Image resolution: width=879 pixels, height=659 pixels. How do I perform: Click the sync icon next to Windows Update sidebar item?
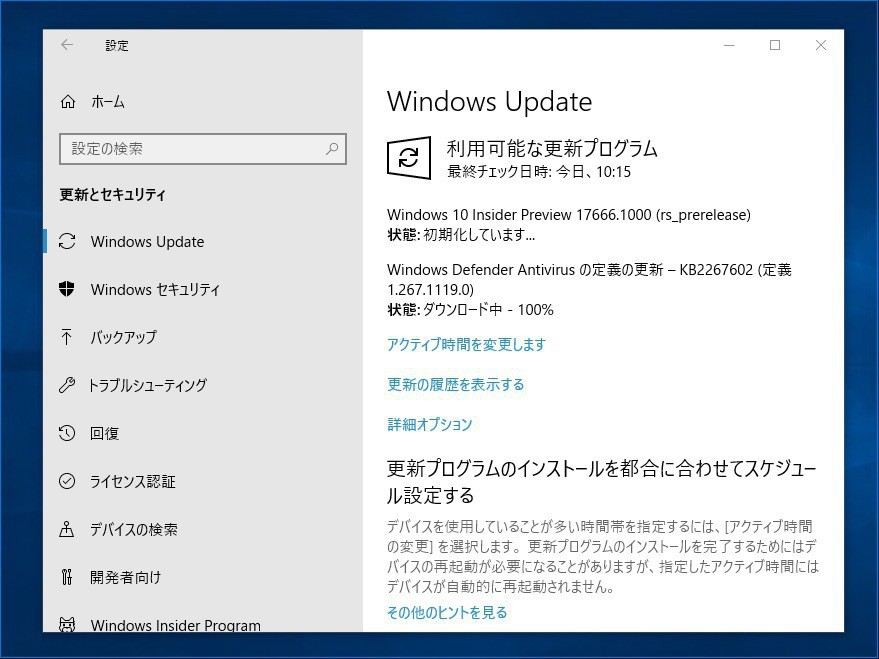point(67,241)
